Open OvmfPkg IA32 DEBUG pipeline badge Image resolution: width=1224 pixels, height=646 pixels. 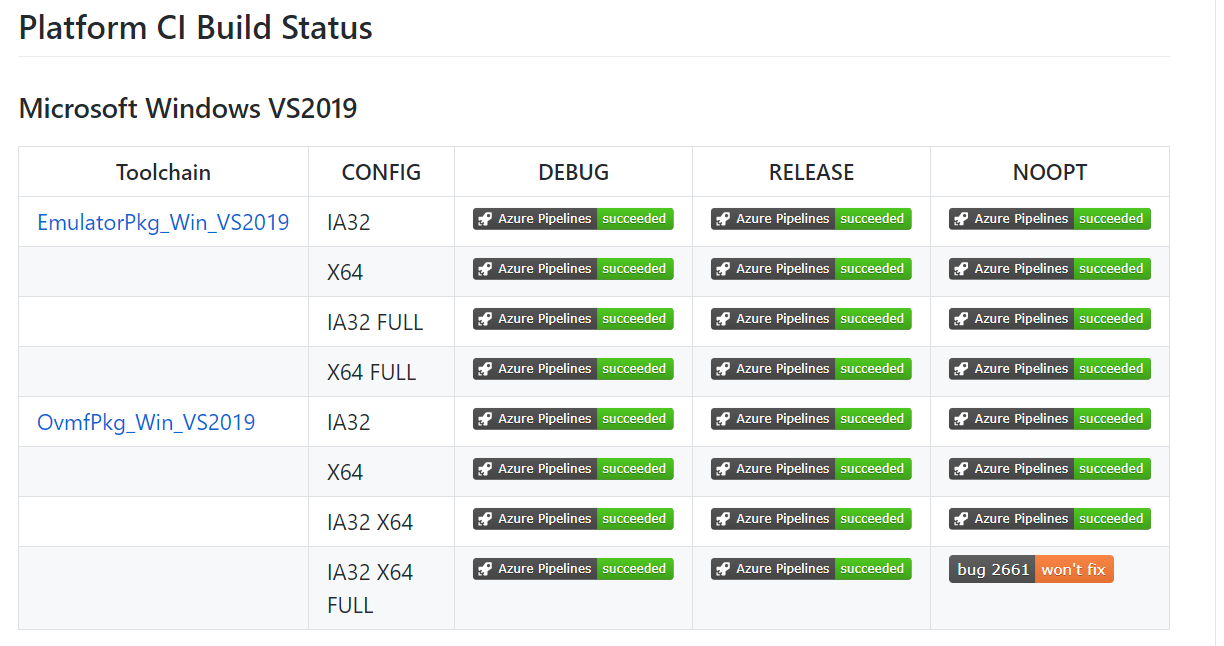(x=573, y=419)
